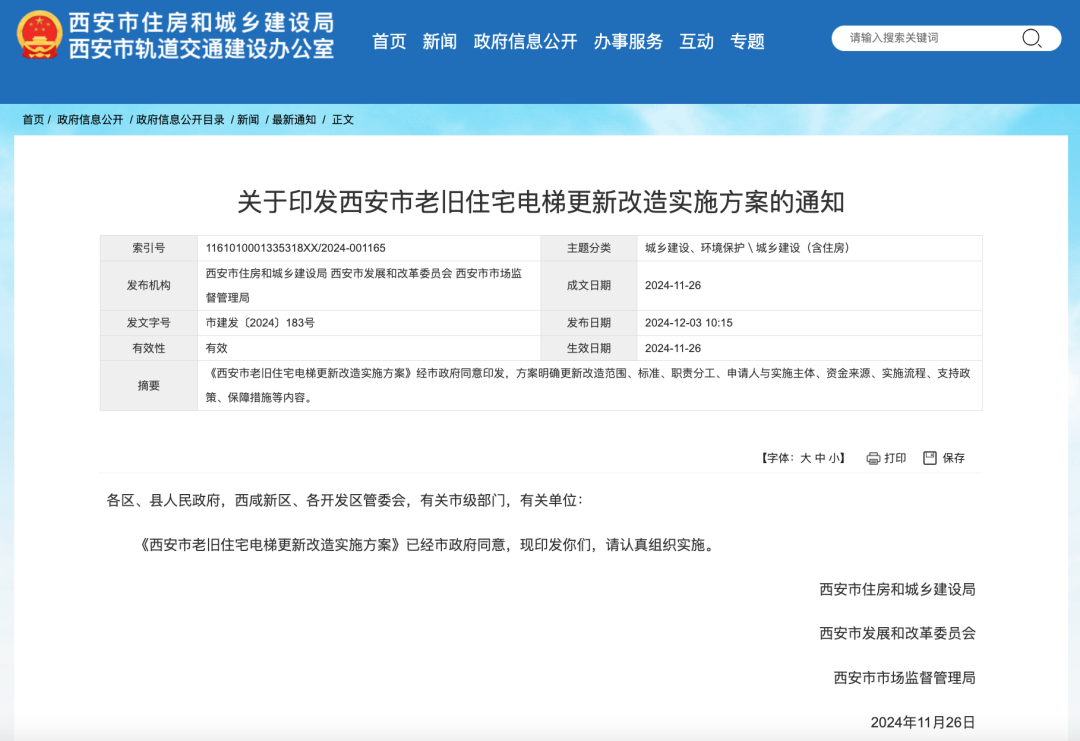Screen dimensions: 1080x741
Task: Click the 主题分类 label cell
Action: [x=589, y=248]
